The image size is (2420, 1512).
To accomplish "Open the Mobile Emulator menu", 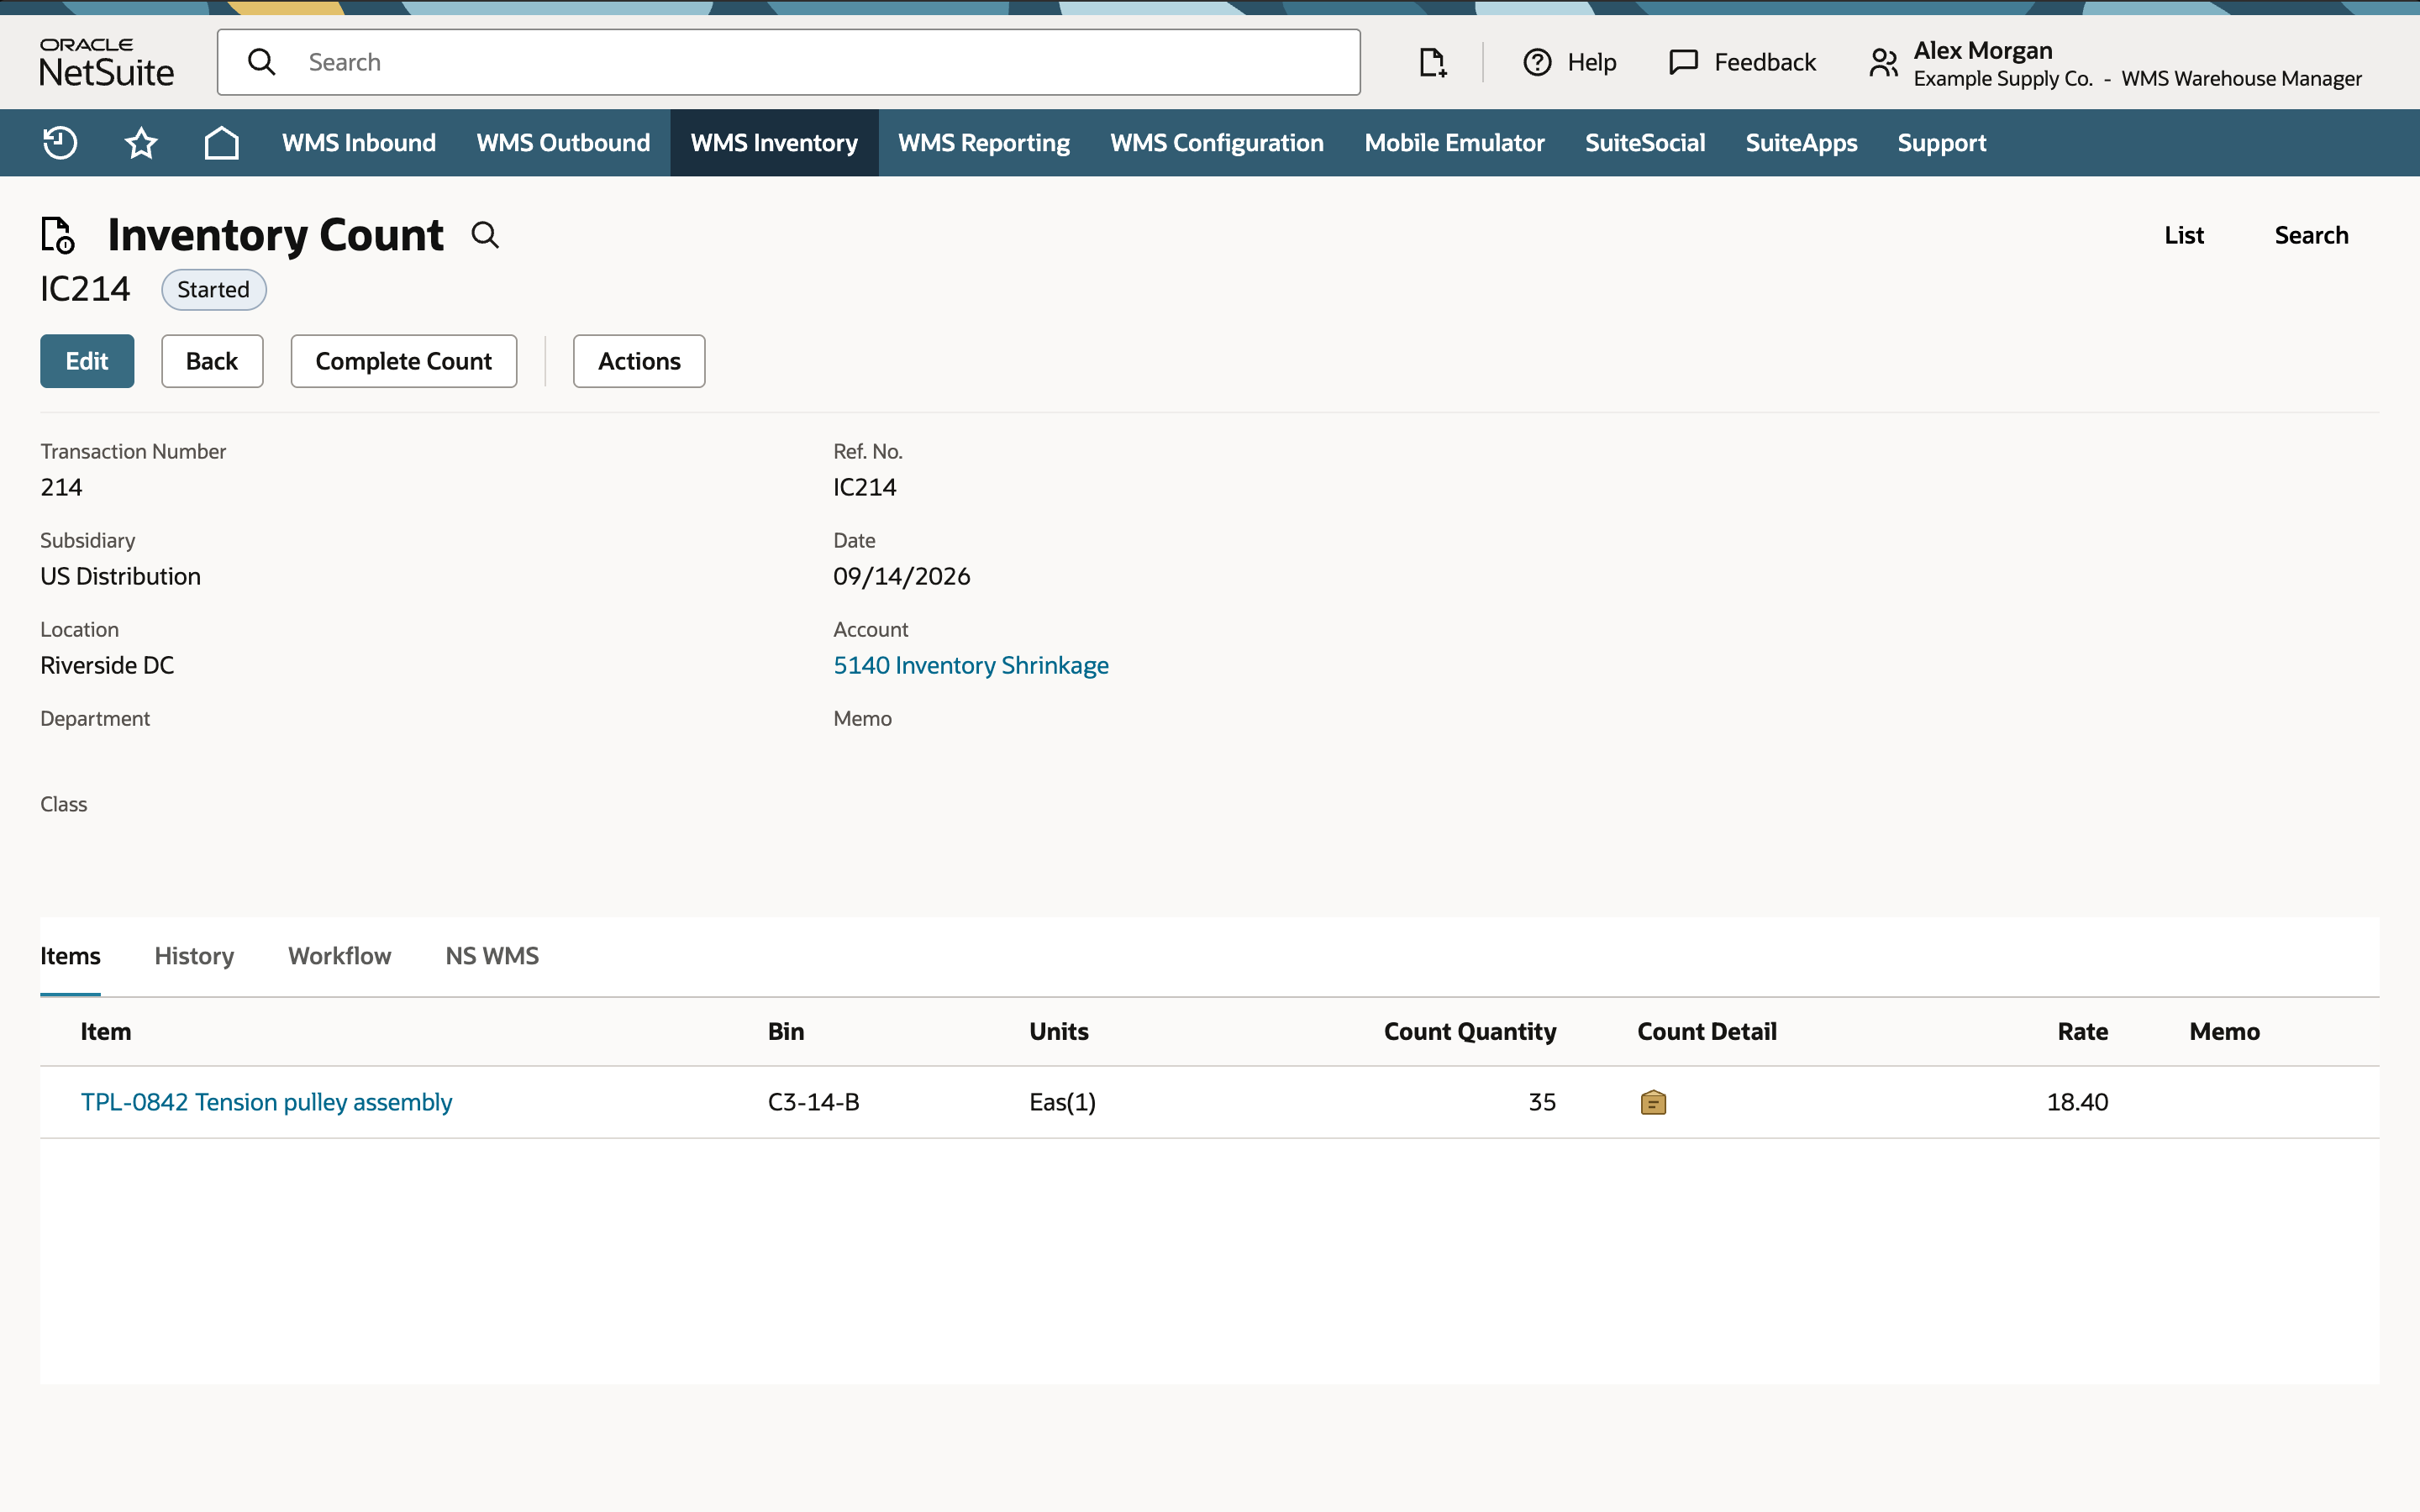I will tap(1454, 143).
